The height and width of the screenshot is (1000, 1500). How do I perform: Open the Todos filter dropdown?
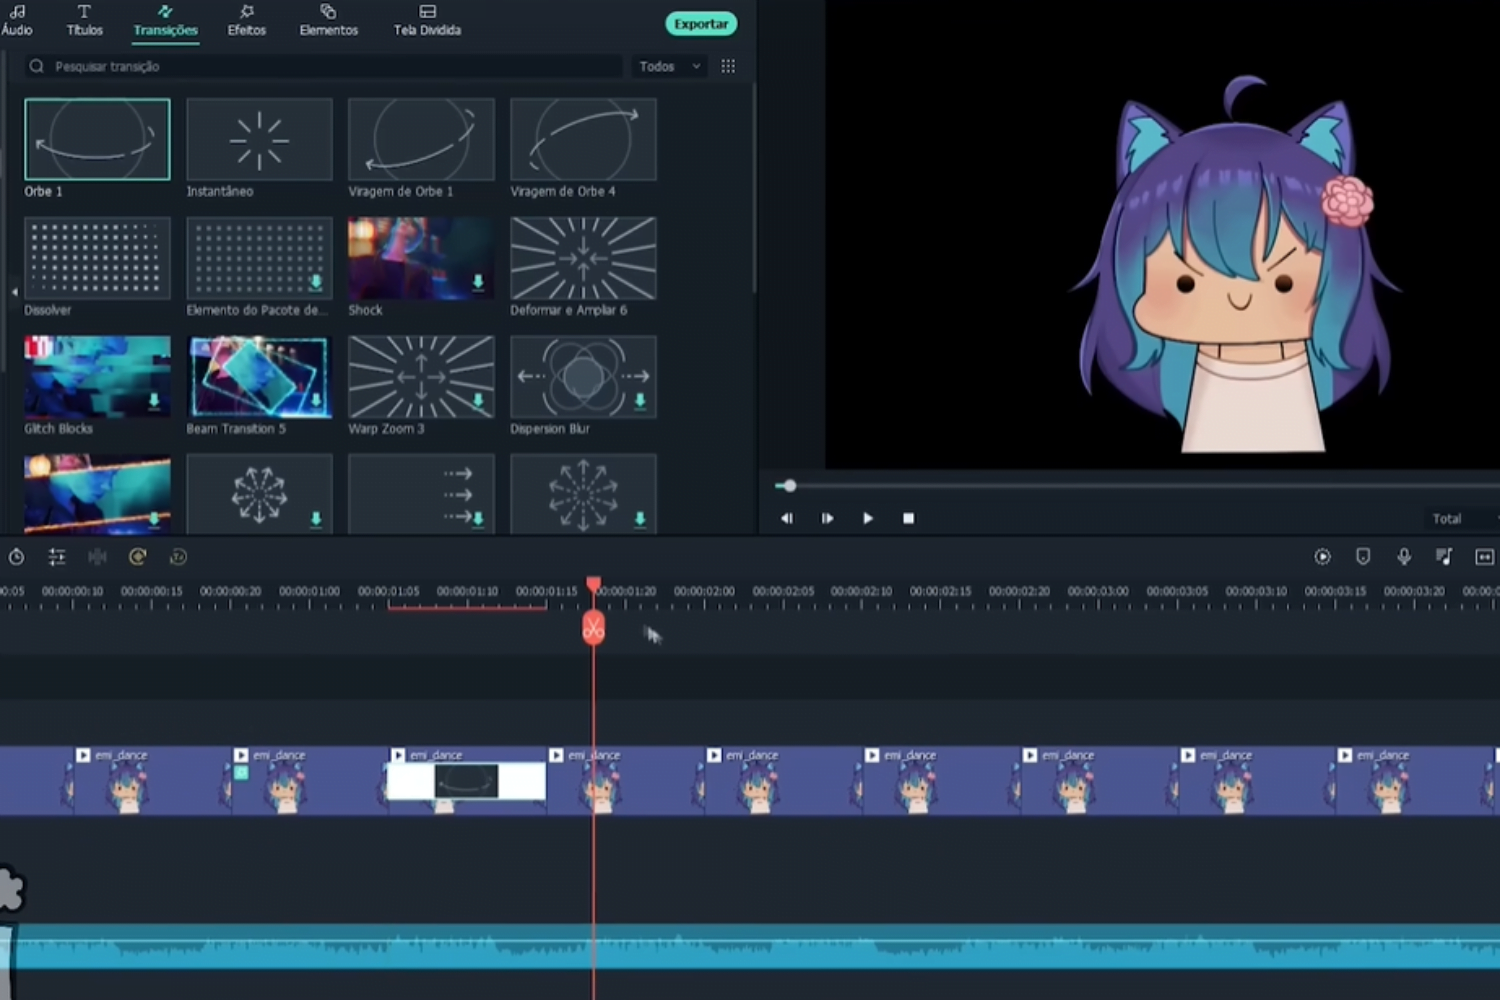pos(669,66)
